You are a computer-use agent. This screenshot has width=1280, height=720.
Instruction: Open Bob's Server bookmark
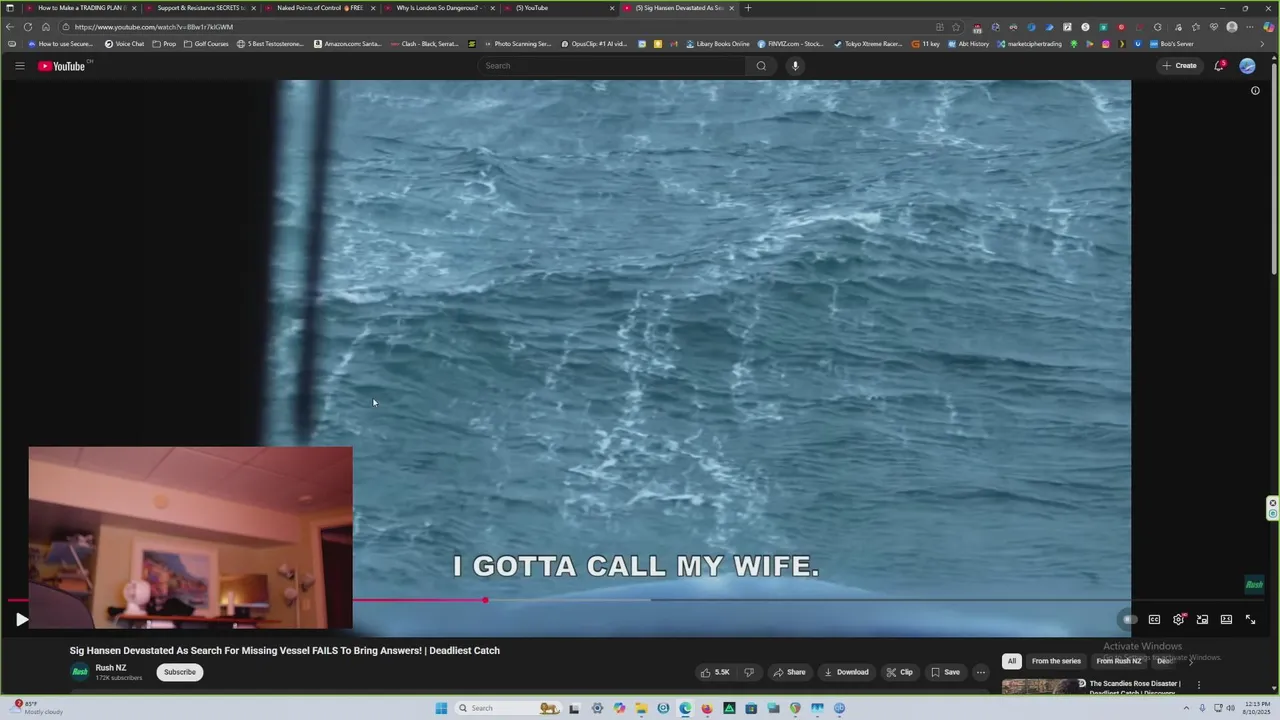point(1171,44)
